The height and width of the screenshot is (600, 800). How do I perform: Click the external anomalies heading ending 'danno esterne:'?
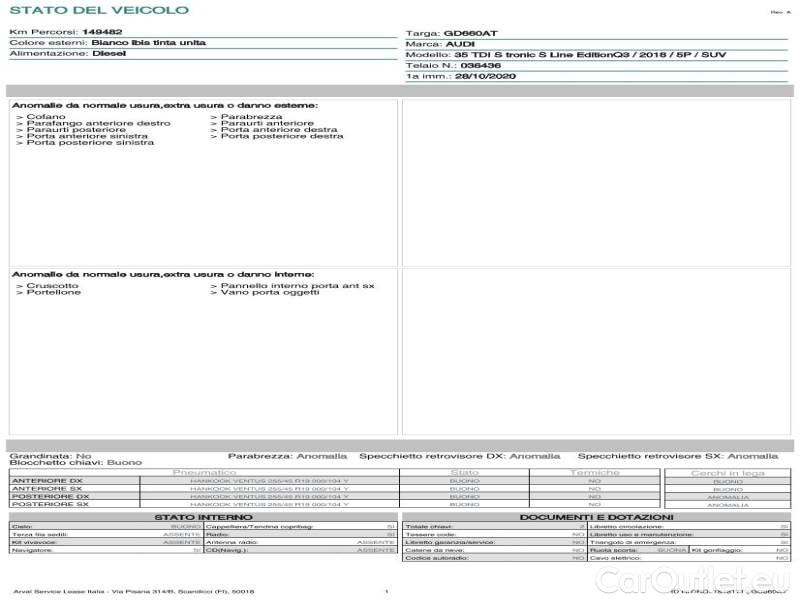tap(165, 105)
